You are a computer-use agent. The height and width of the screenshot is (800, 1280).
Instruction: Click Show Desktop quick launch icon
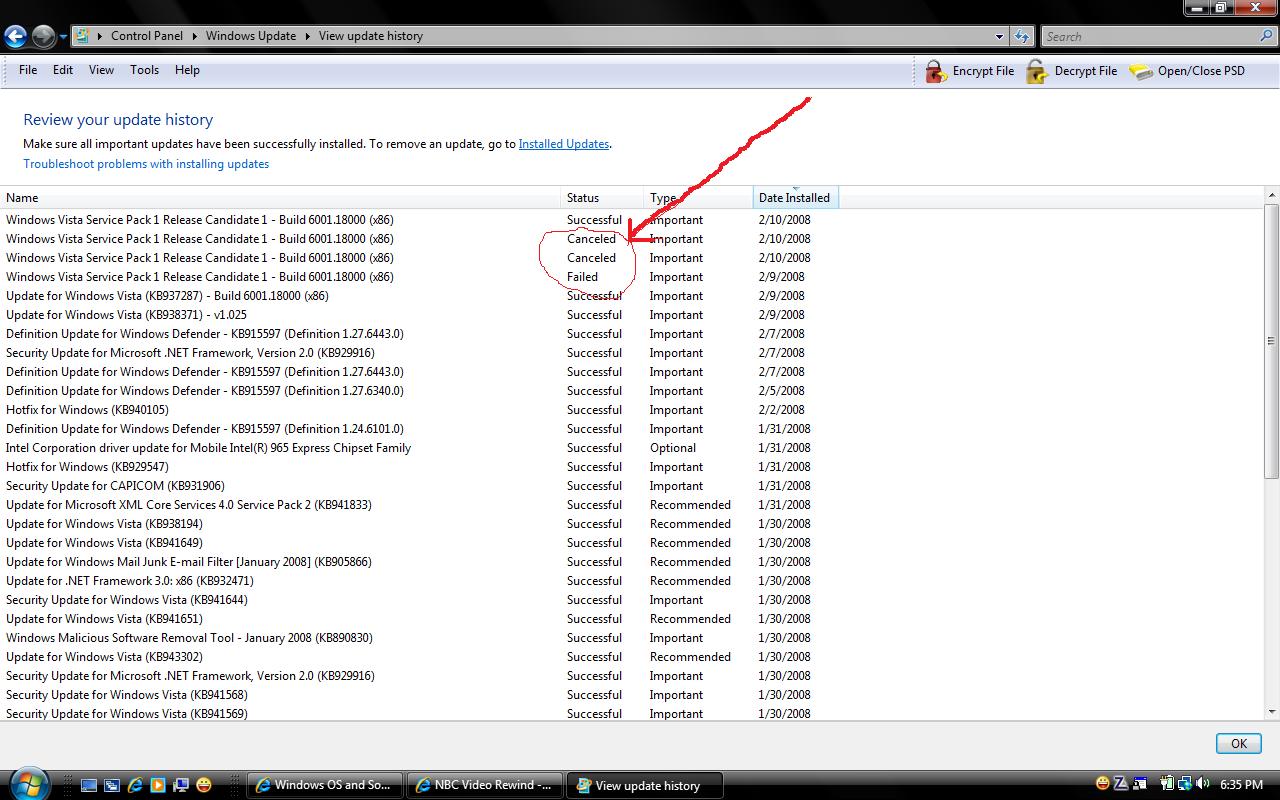point(89,785)
